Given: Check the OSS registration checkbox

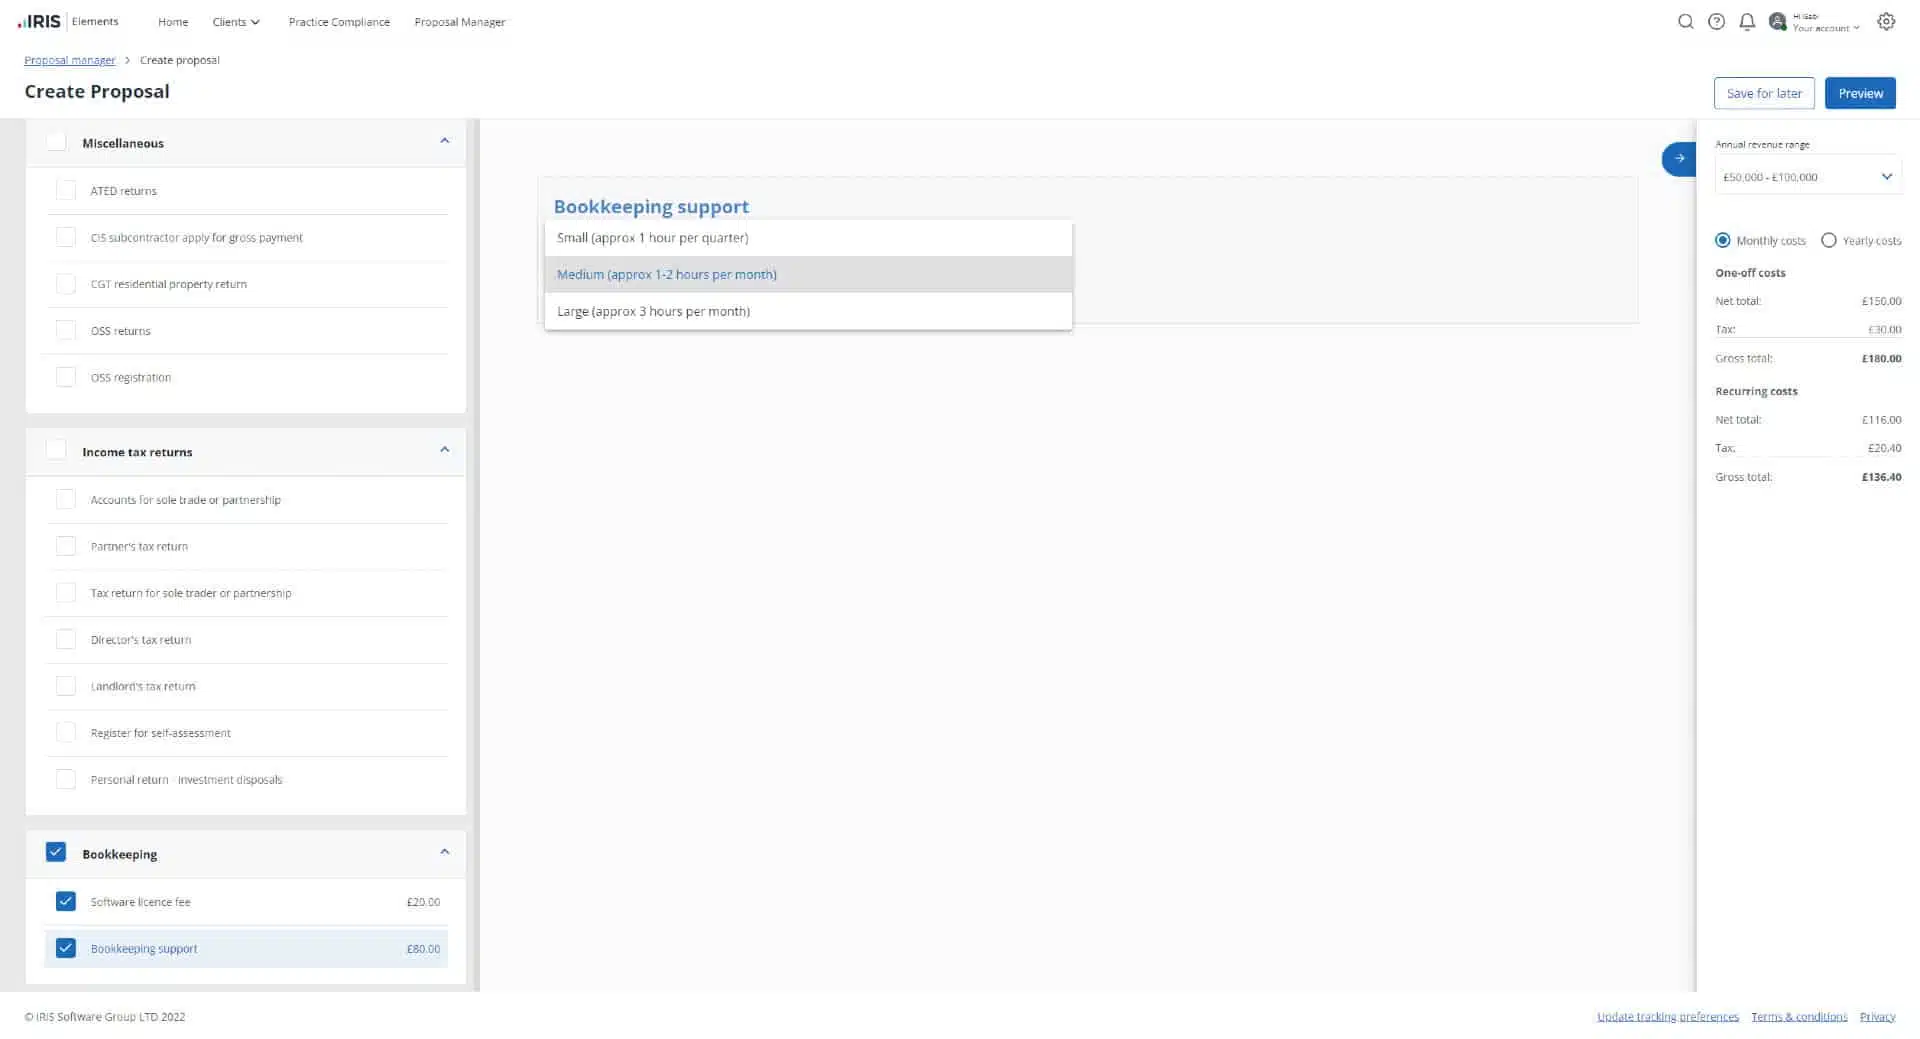Looking at the screenshot, I should 66,377.
